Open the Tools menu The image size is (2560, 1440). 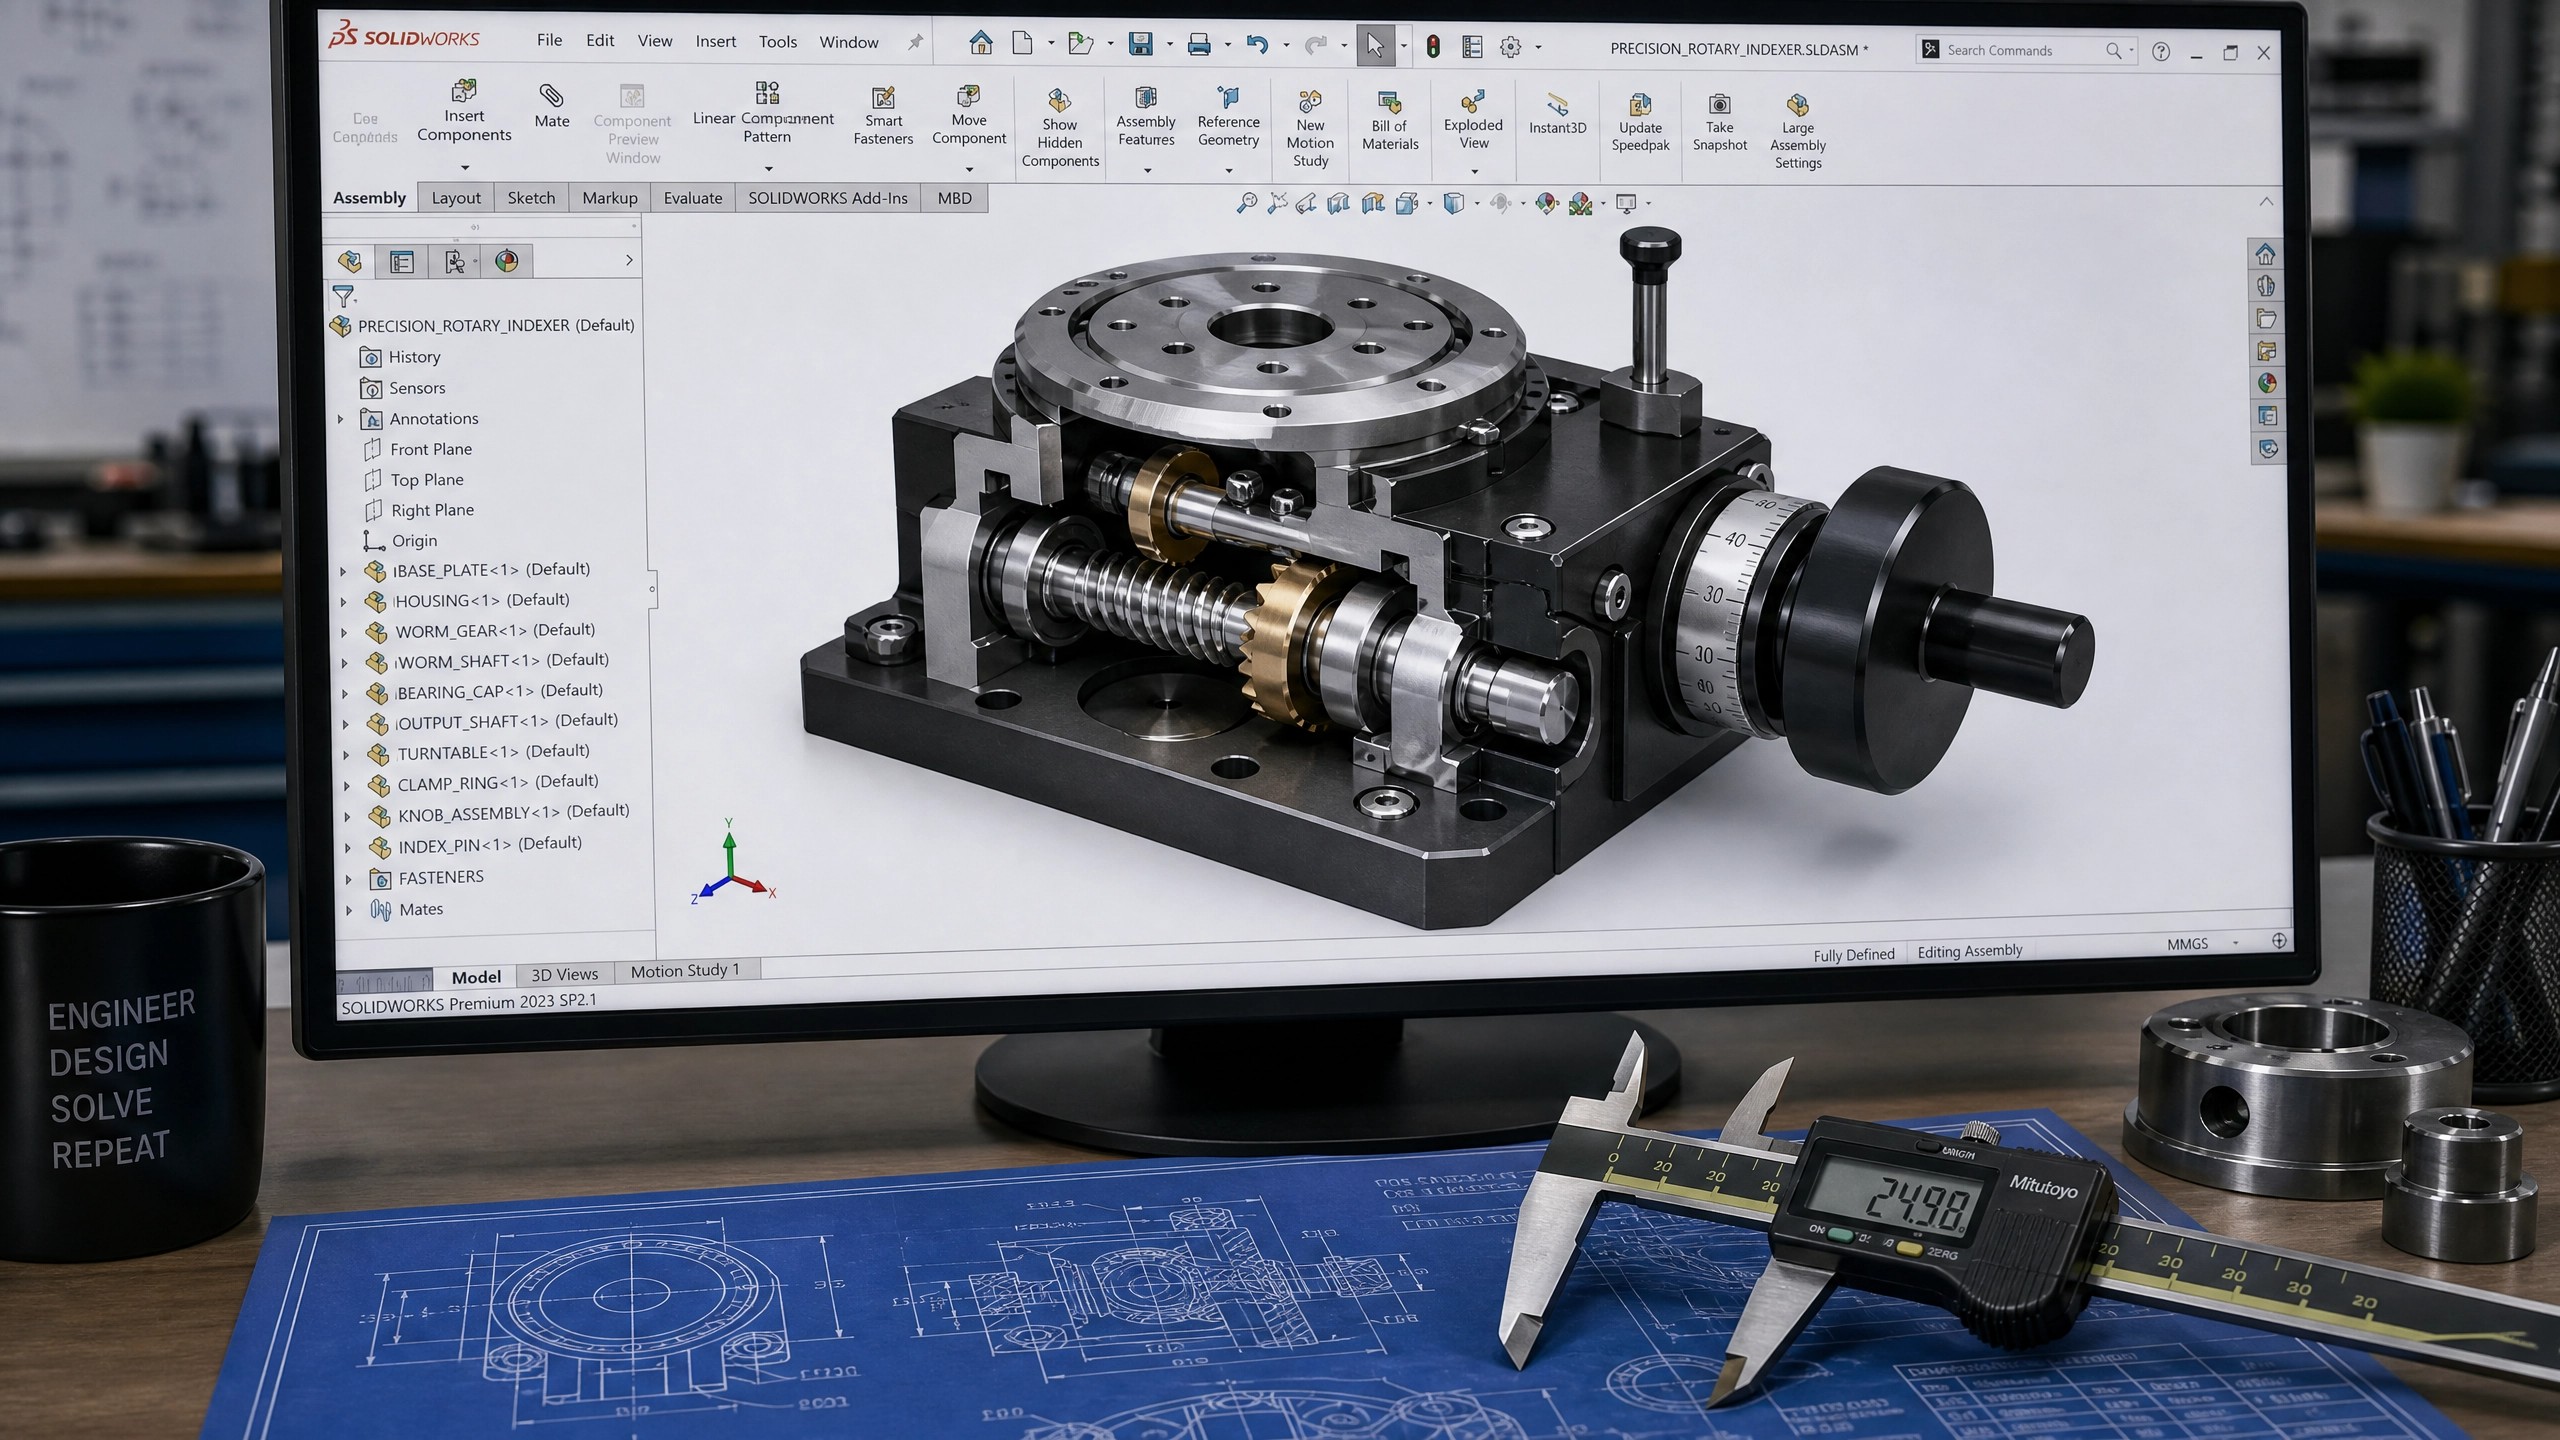click(777, 41)
